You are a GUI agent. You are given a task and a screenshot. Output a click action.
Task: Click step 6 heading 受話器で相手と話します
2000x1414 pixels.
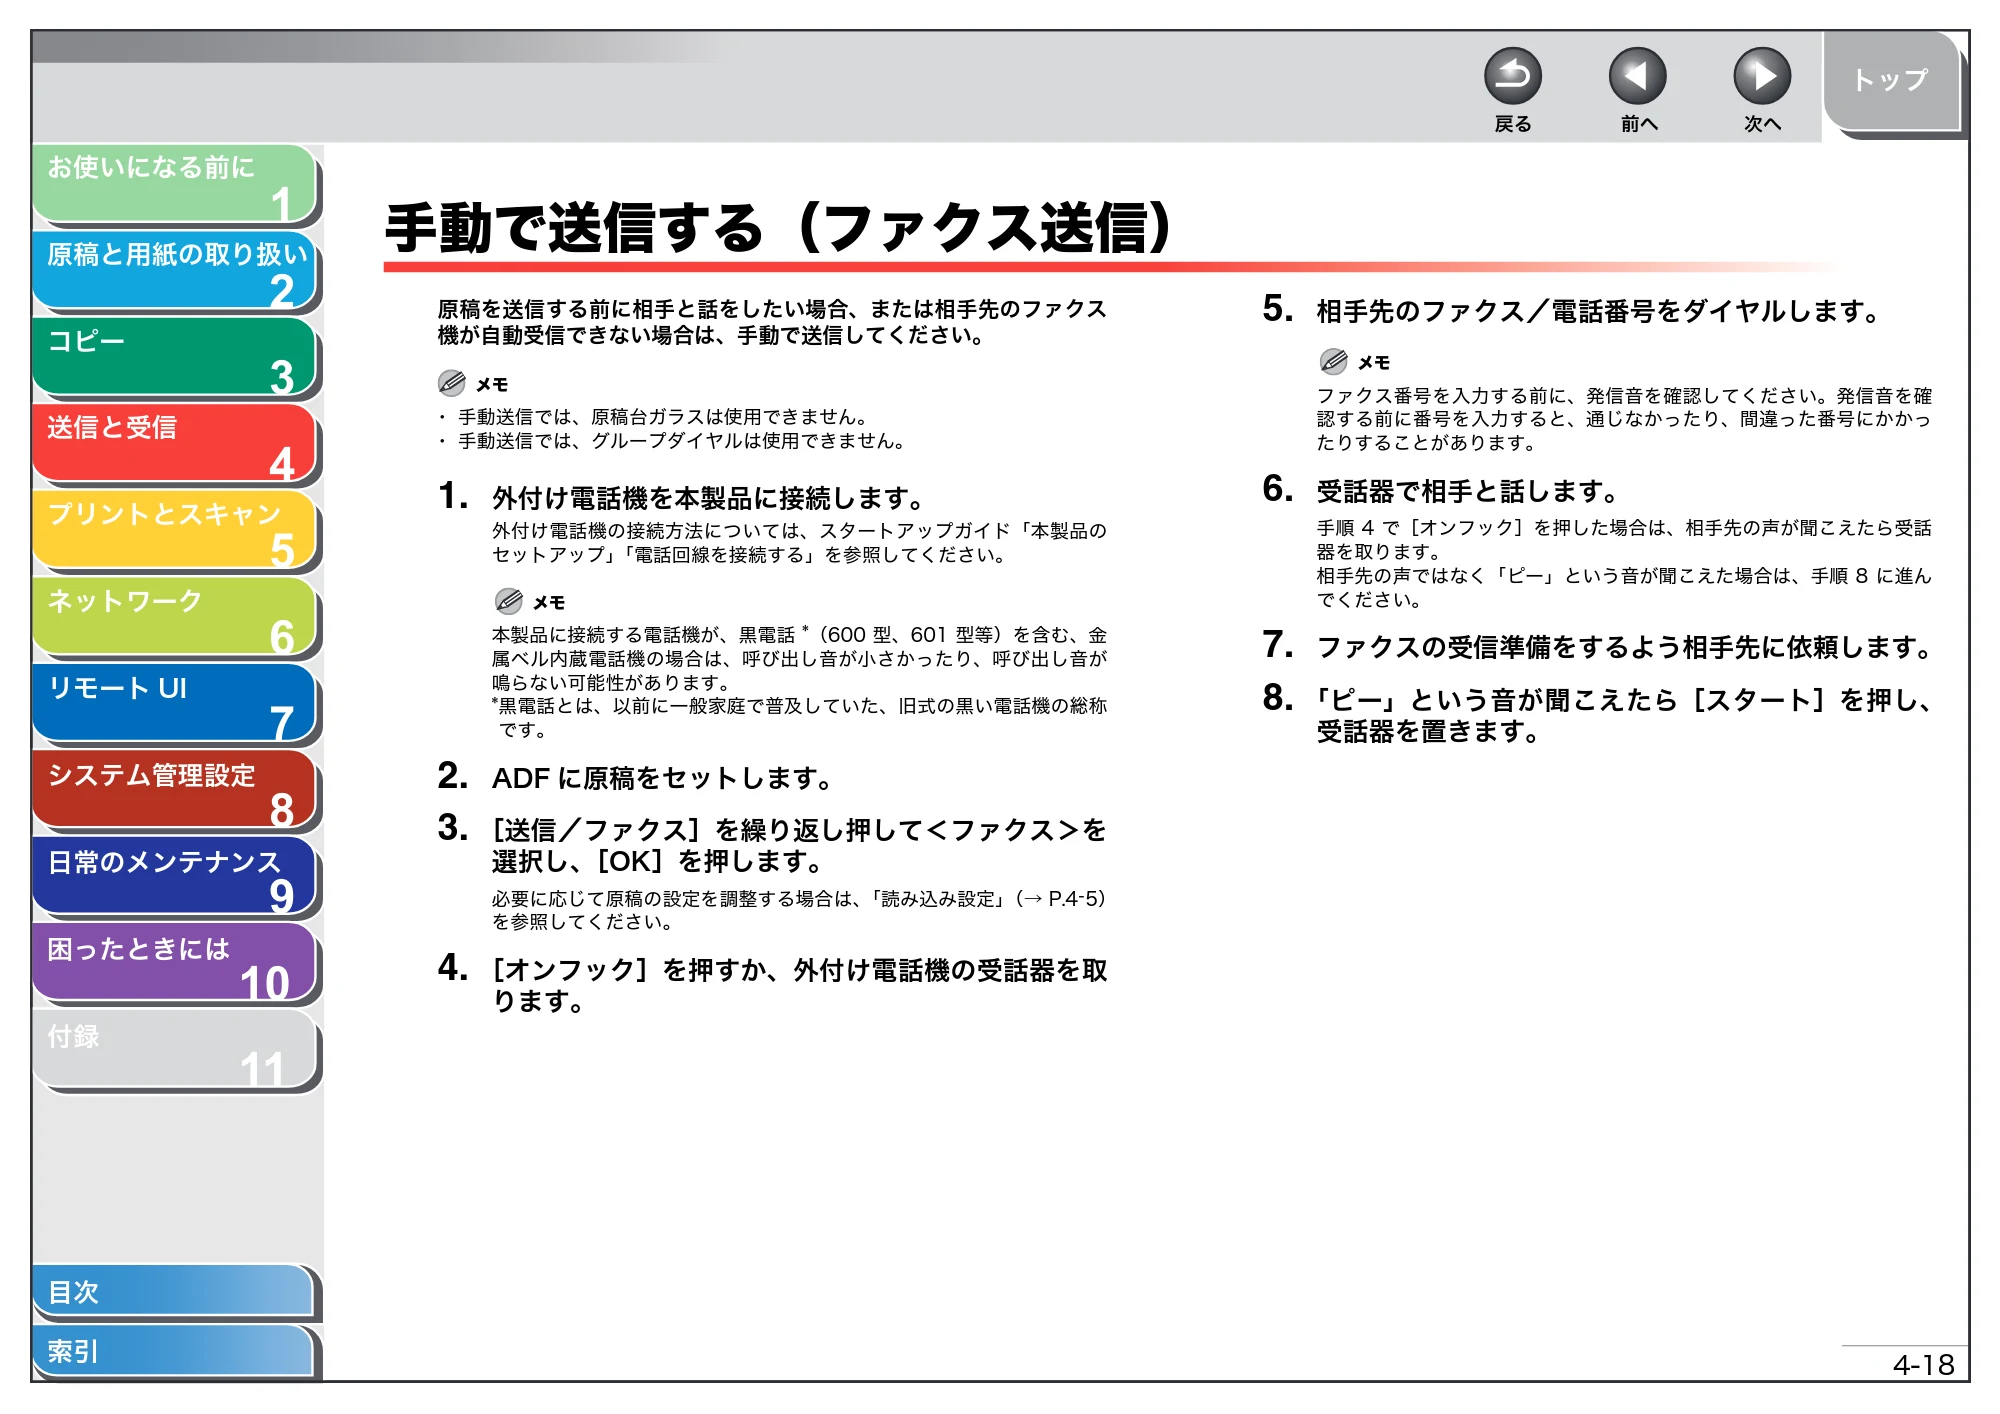click(x=1467, y=491)
